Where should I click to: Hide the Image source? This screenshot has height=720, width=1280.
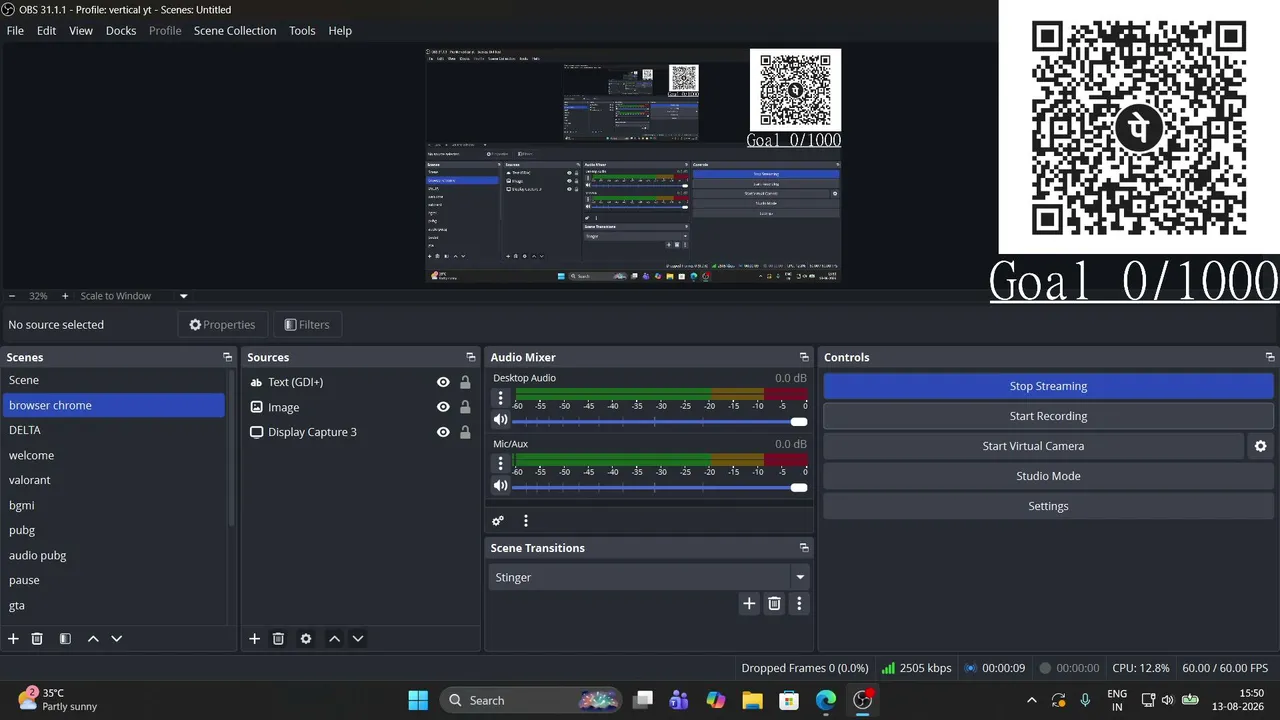(443, 407)
